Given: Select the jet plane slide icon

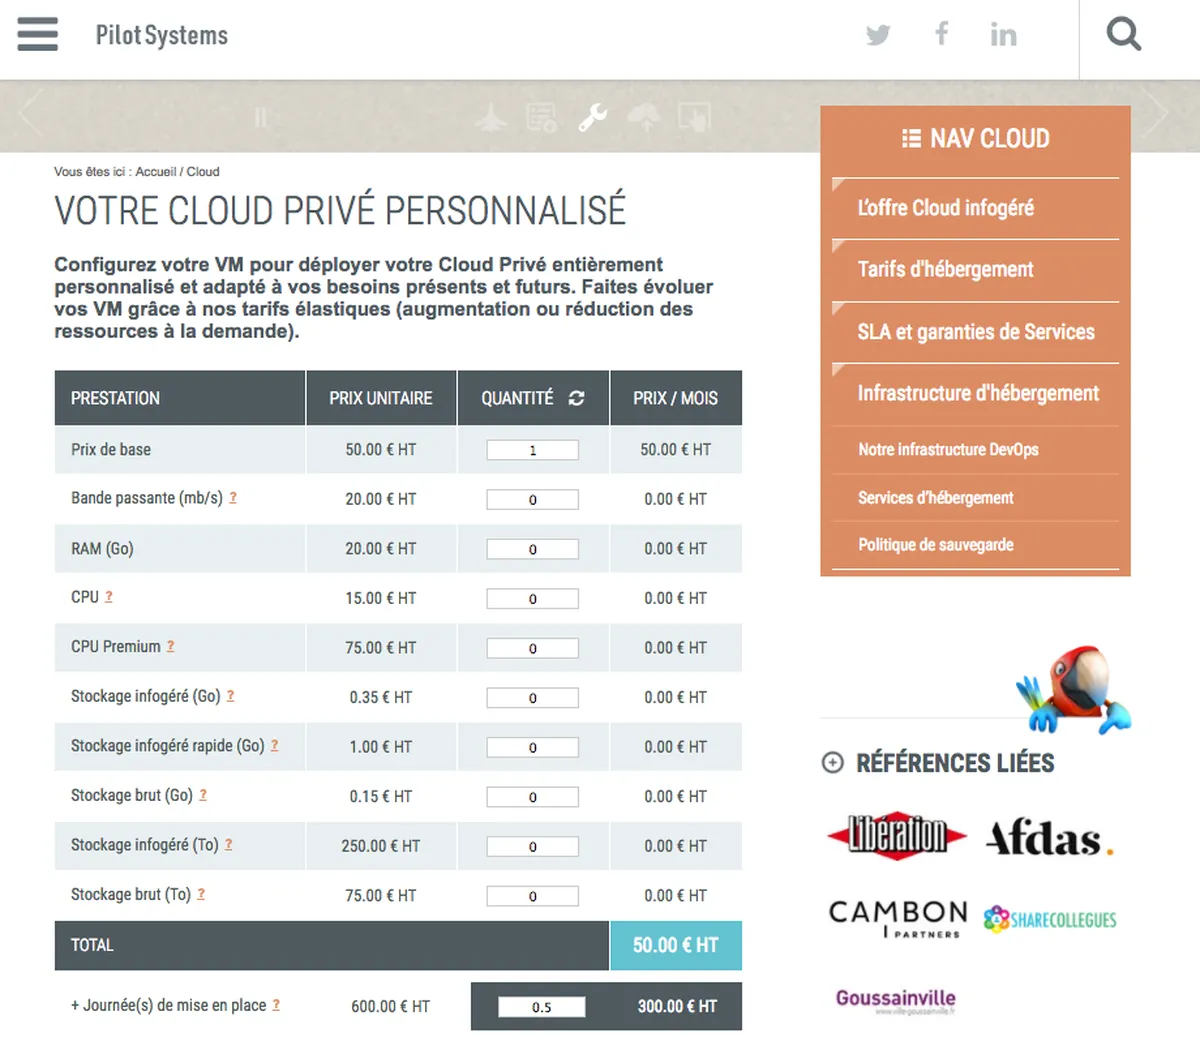Looking at the screenshot, I should coord(490,118).
